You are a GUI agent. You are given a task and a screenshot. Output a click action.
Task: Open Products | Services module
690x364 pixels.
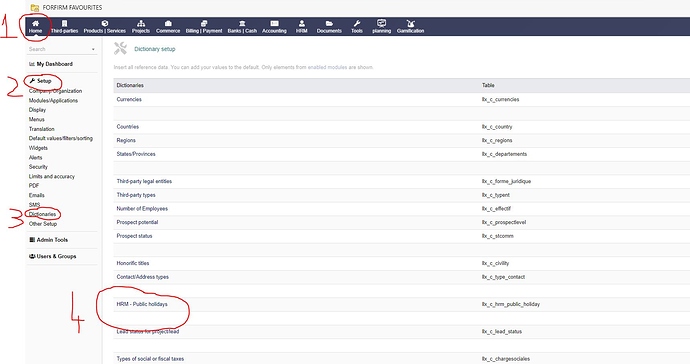pyautogui.click(x=105, y=27)
